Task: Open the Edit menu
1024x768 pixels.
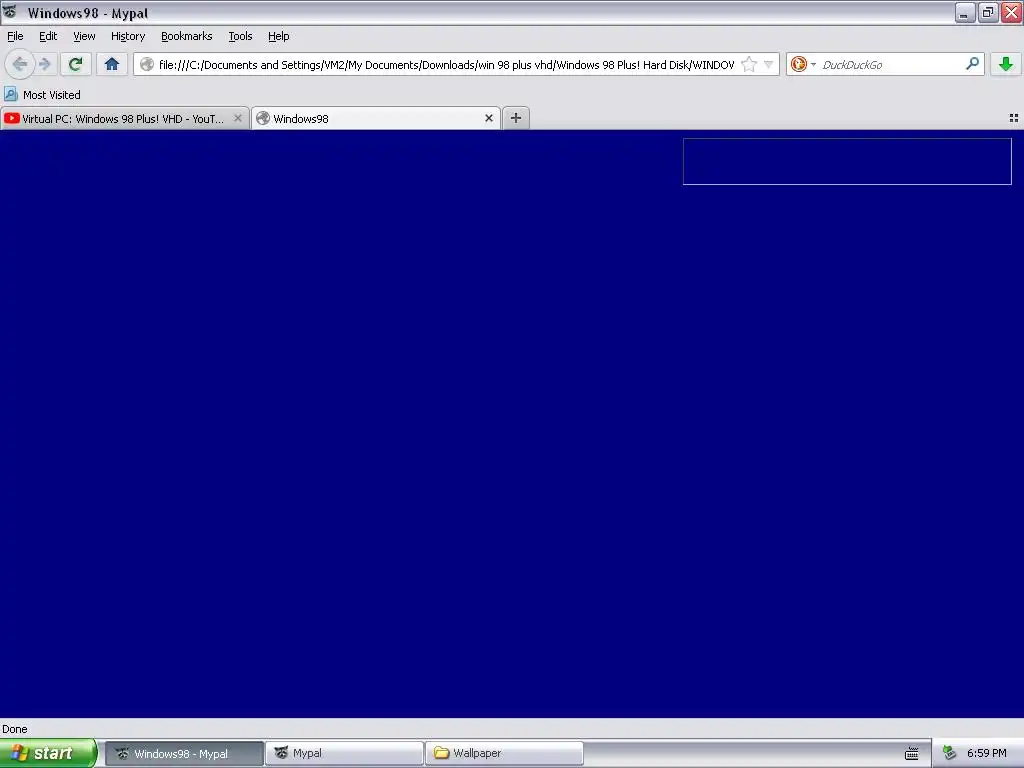Action: (48, 36)
